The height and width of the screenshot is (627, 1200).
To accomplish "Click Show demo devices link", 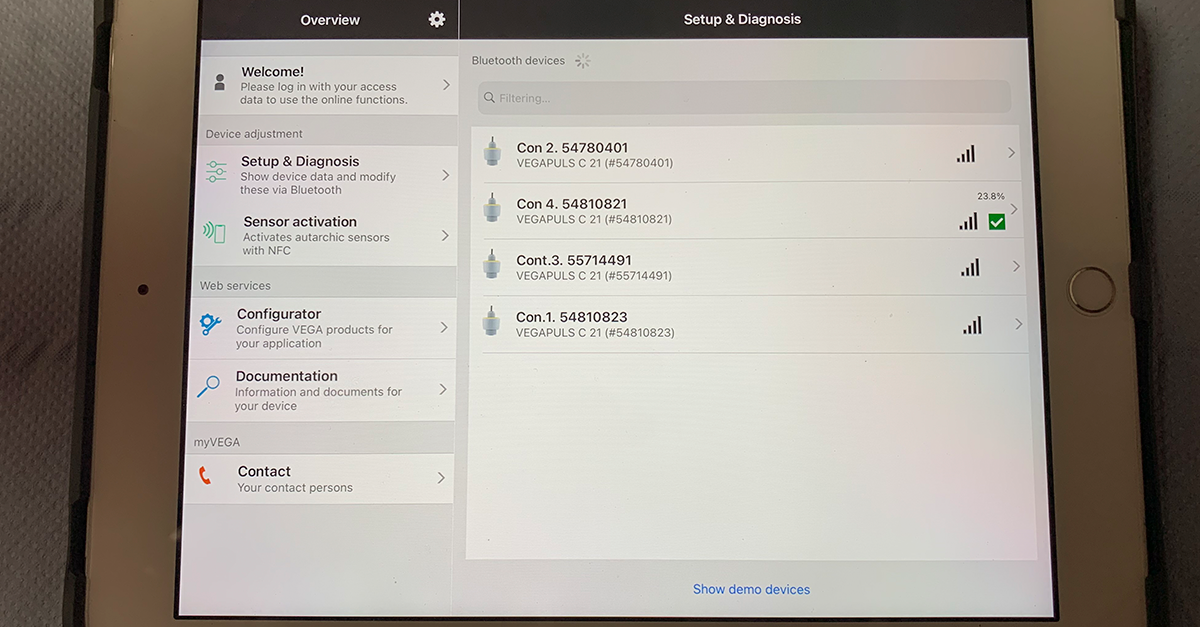I will (751, 589).
